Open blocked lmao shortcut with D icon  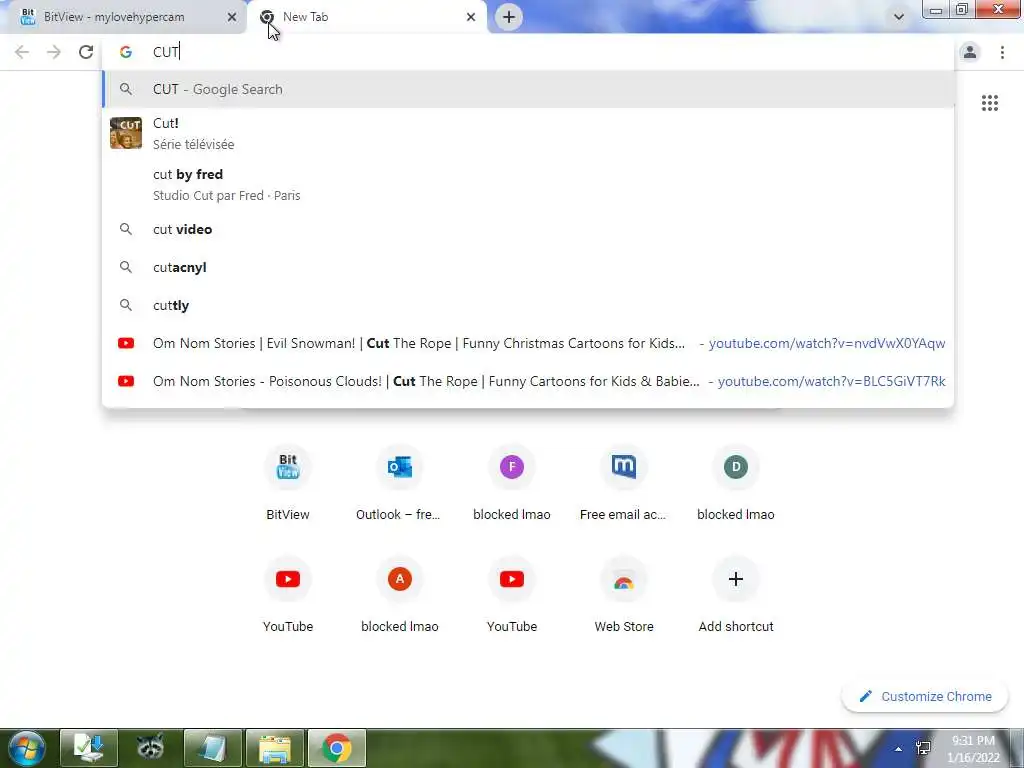736,482
